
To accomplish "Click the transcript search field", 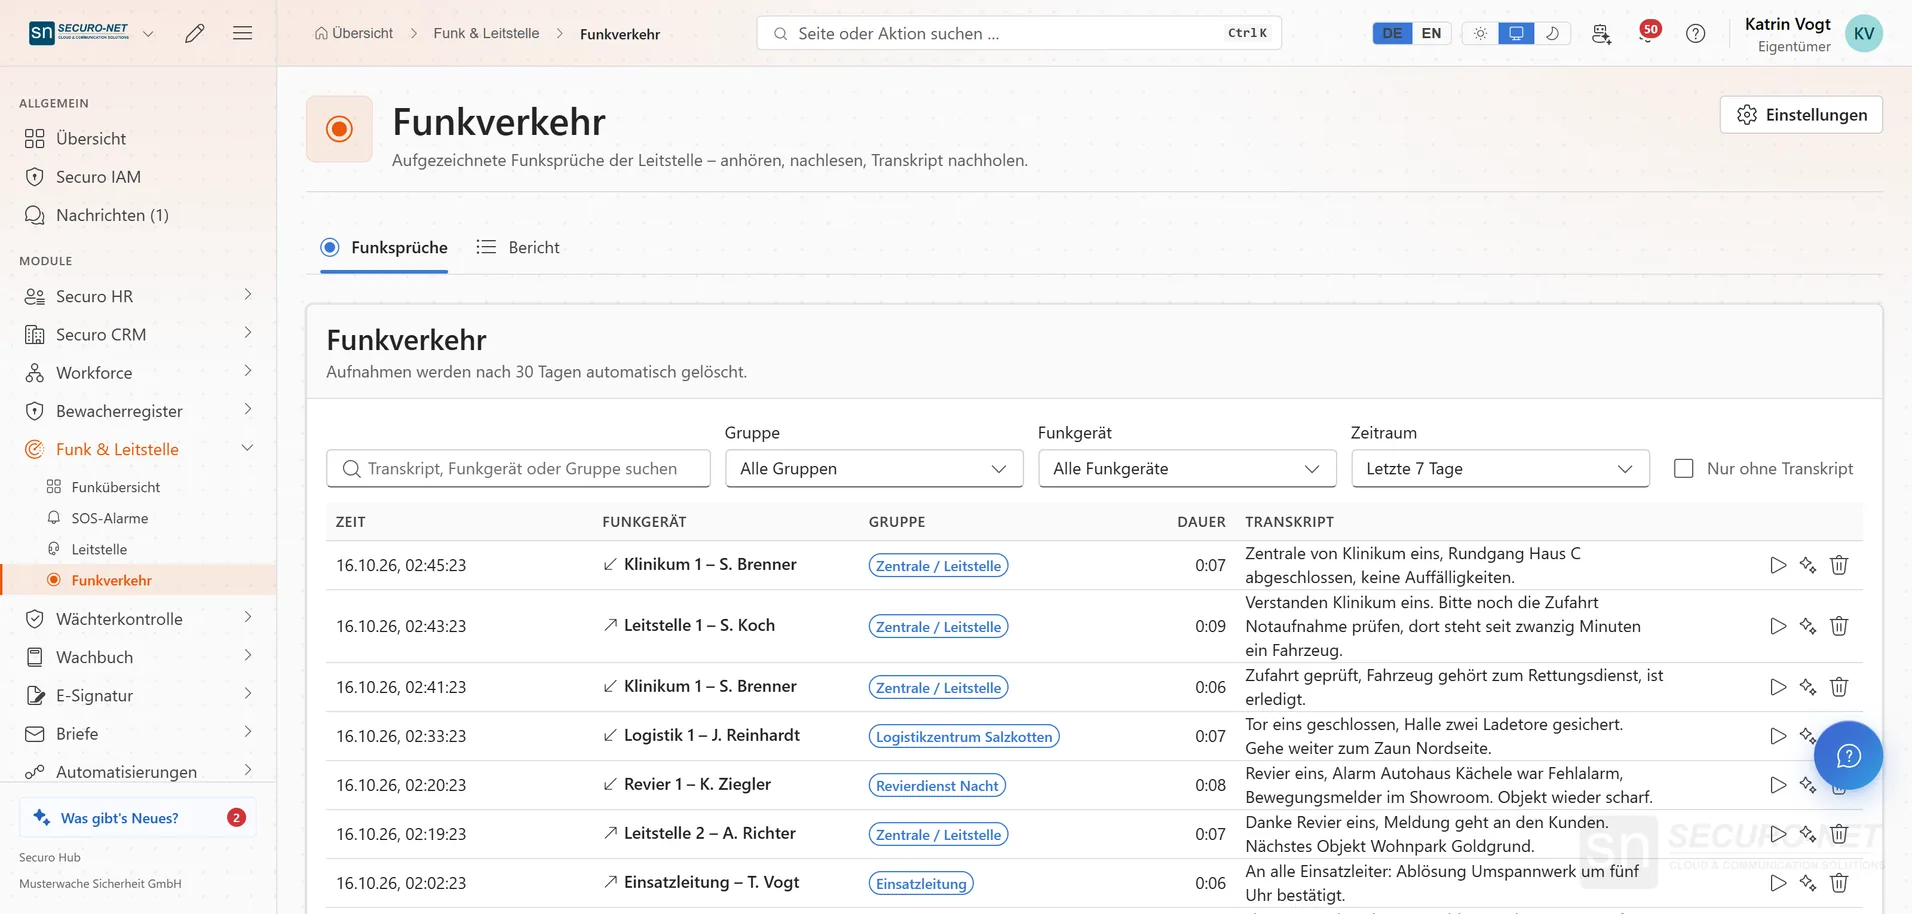I will click(518, 469).
